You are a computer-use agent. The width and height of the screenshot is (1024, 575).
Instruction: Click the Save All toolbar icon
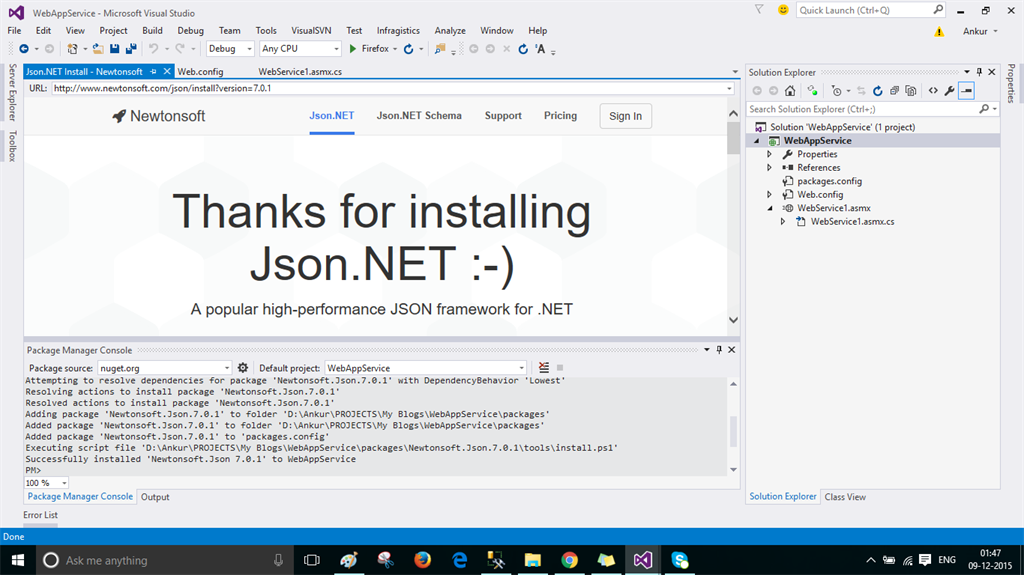tap(131, 48)
